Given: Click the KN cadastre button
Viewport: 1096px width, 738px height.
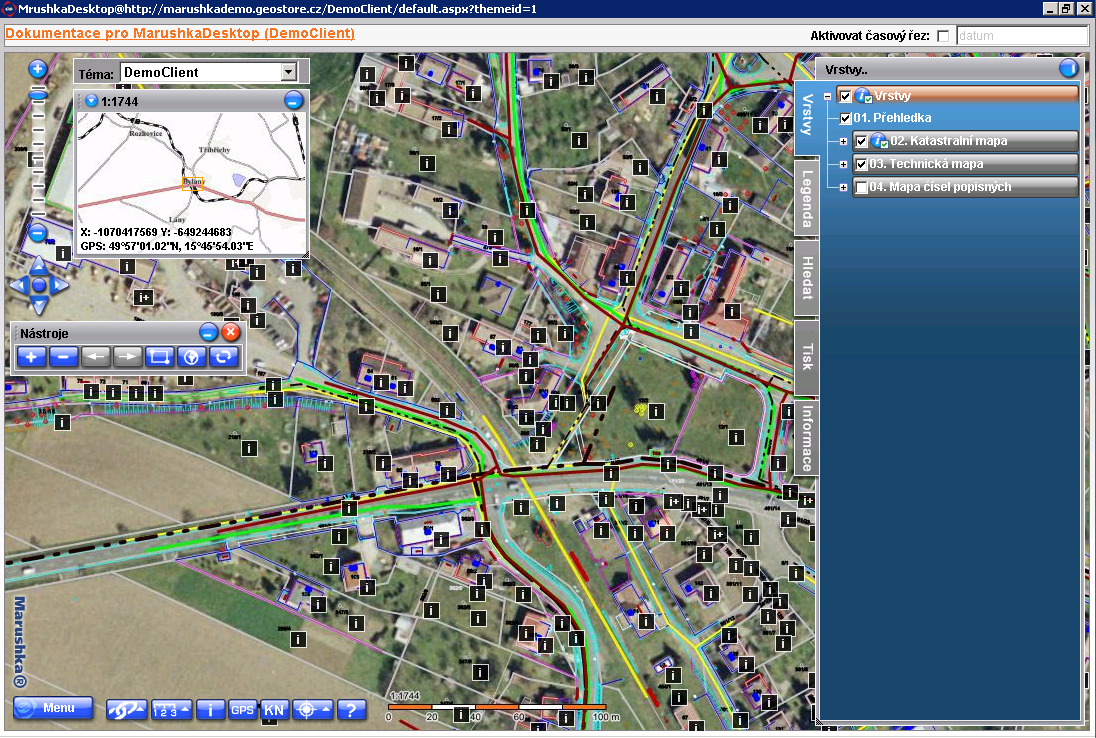Looking at the screenshot, I should [x=274, y=710].
